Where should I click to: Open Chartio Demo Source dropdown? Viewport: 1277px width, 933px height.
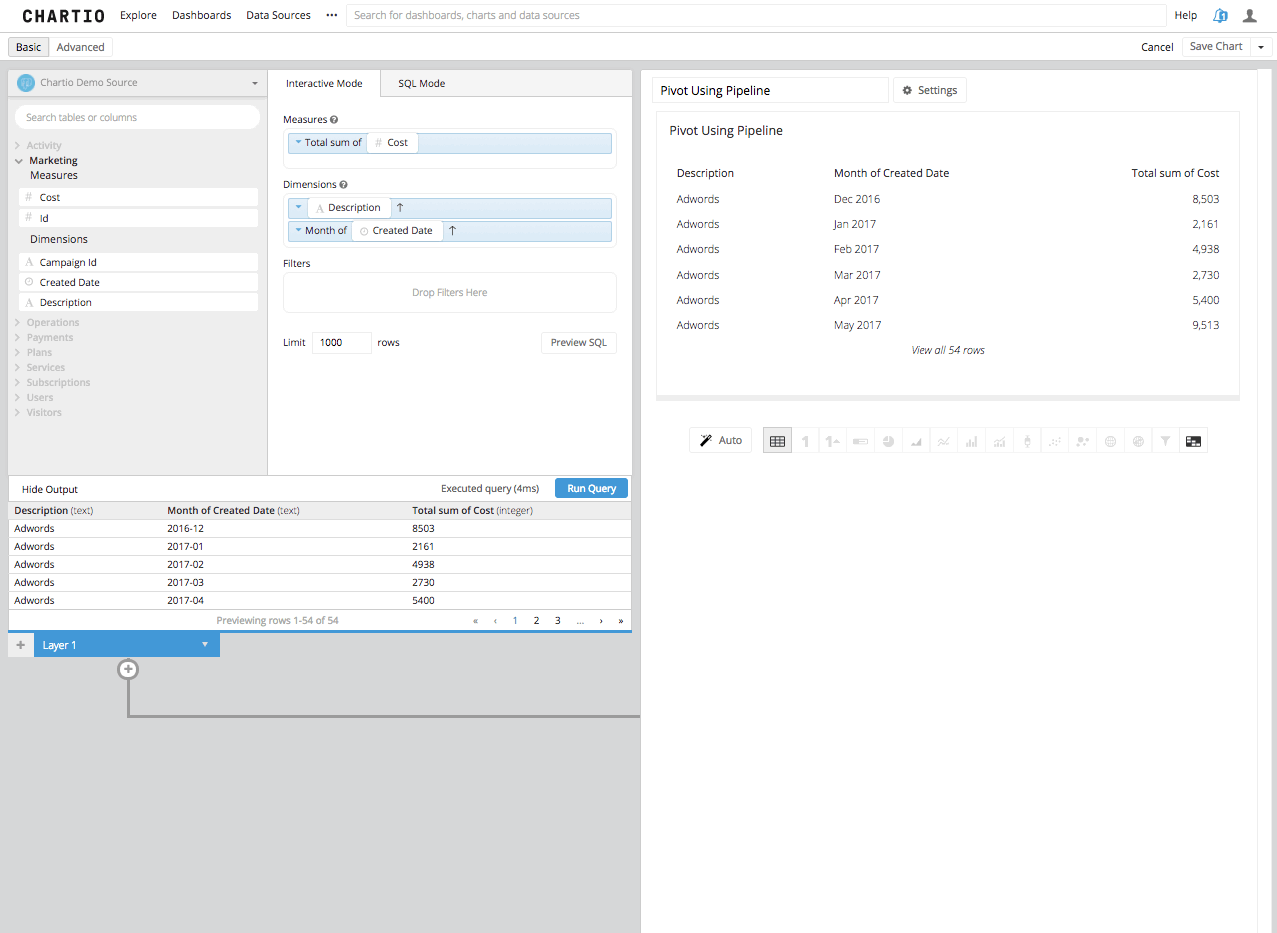[138, 83]
